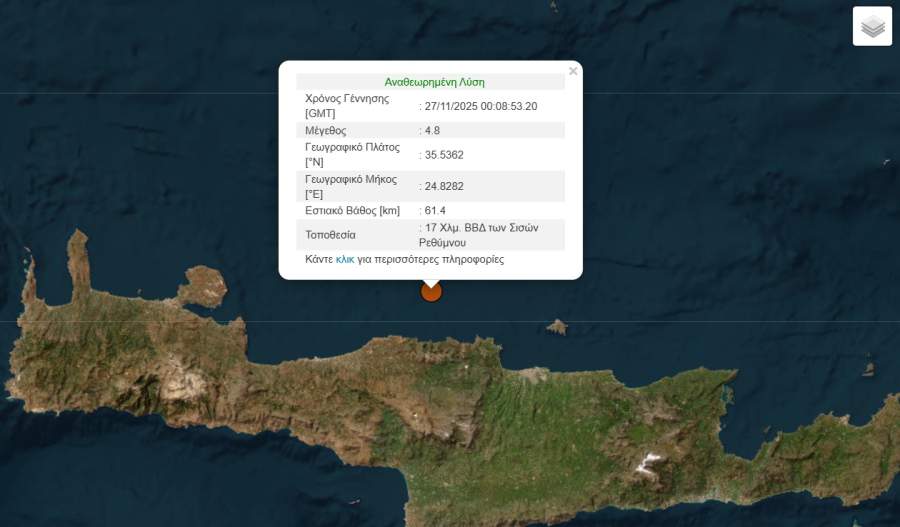Click the small island north of Crete's coast
The width and height of the screenshot is (900, 527).
click(557, 326)
